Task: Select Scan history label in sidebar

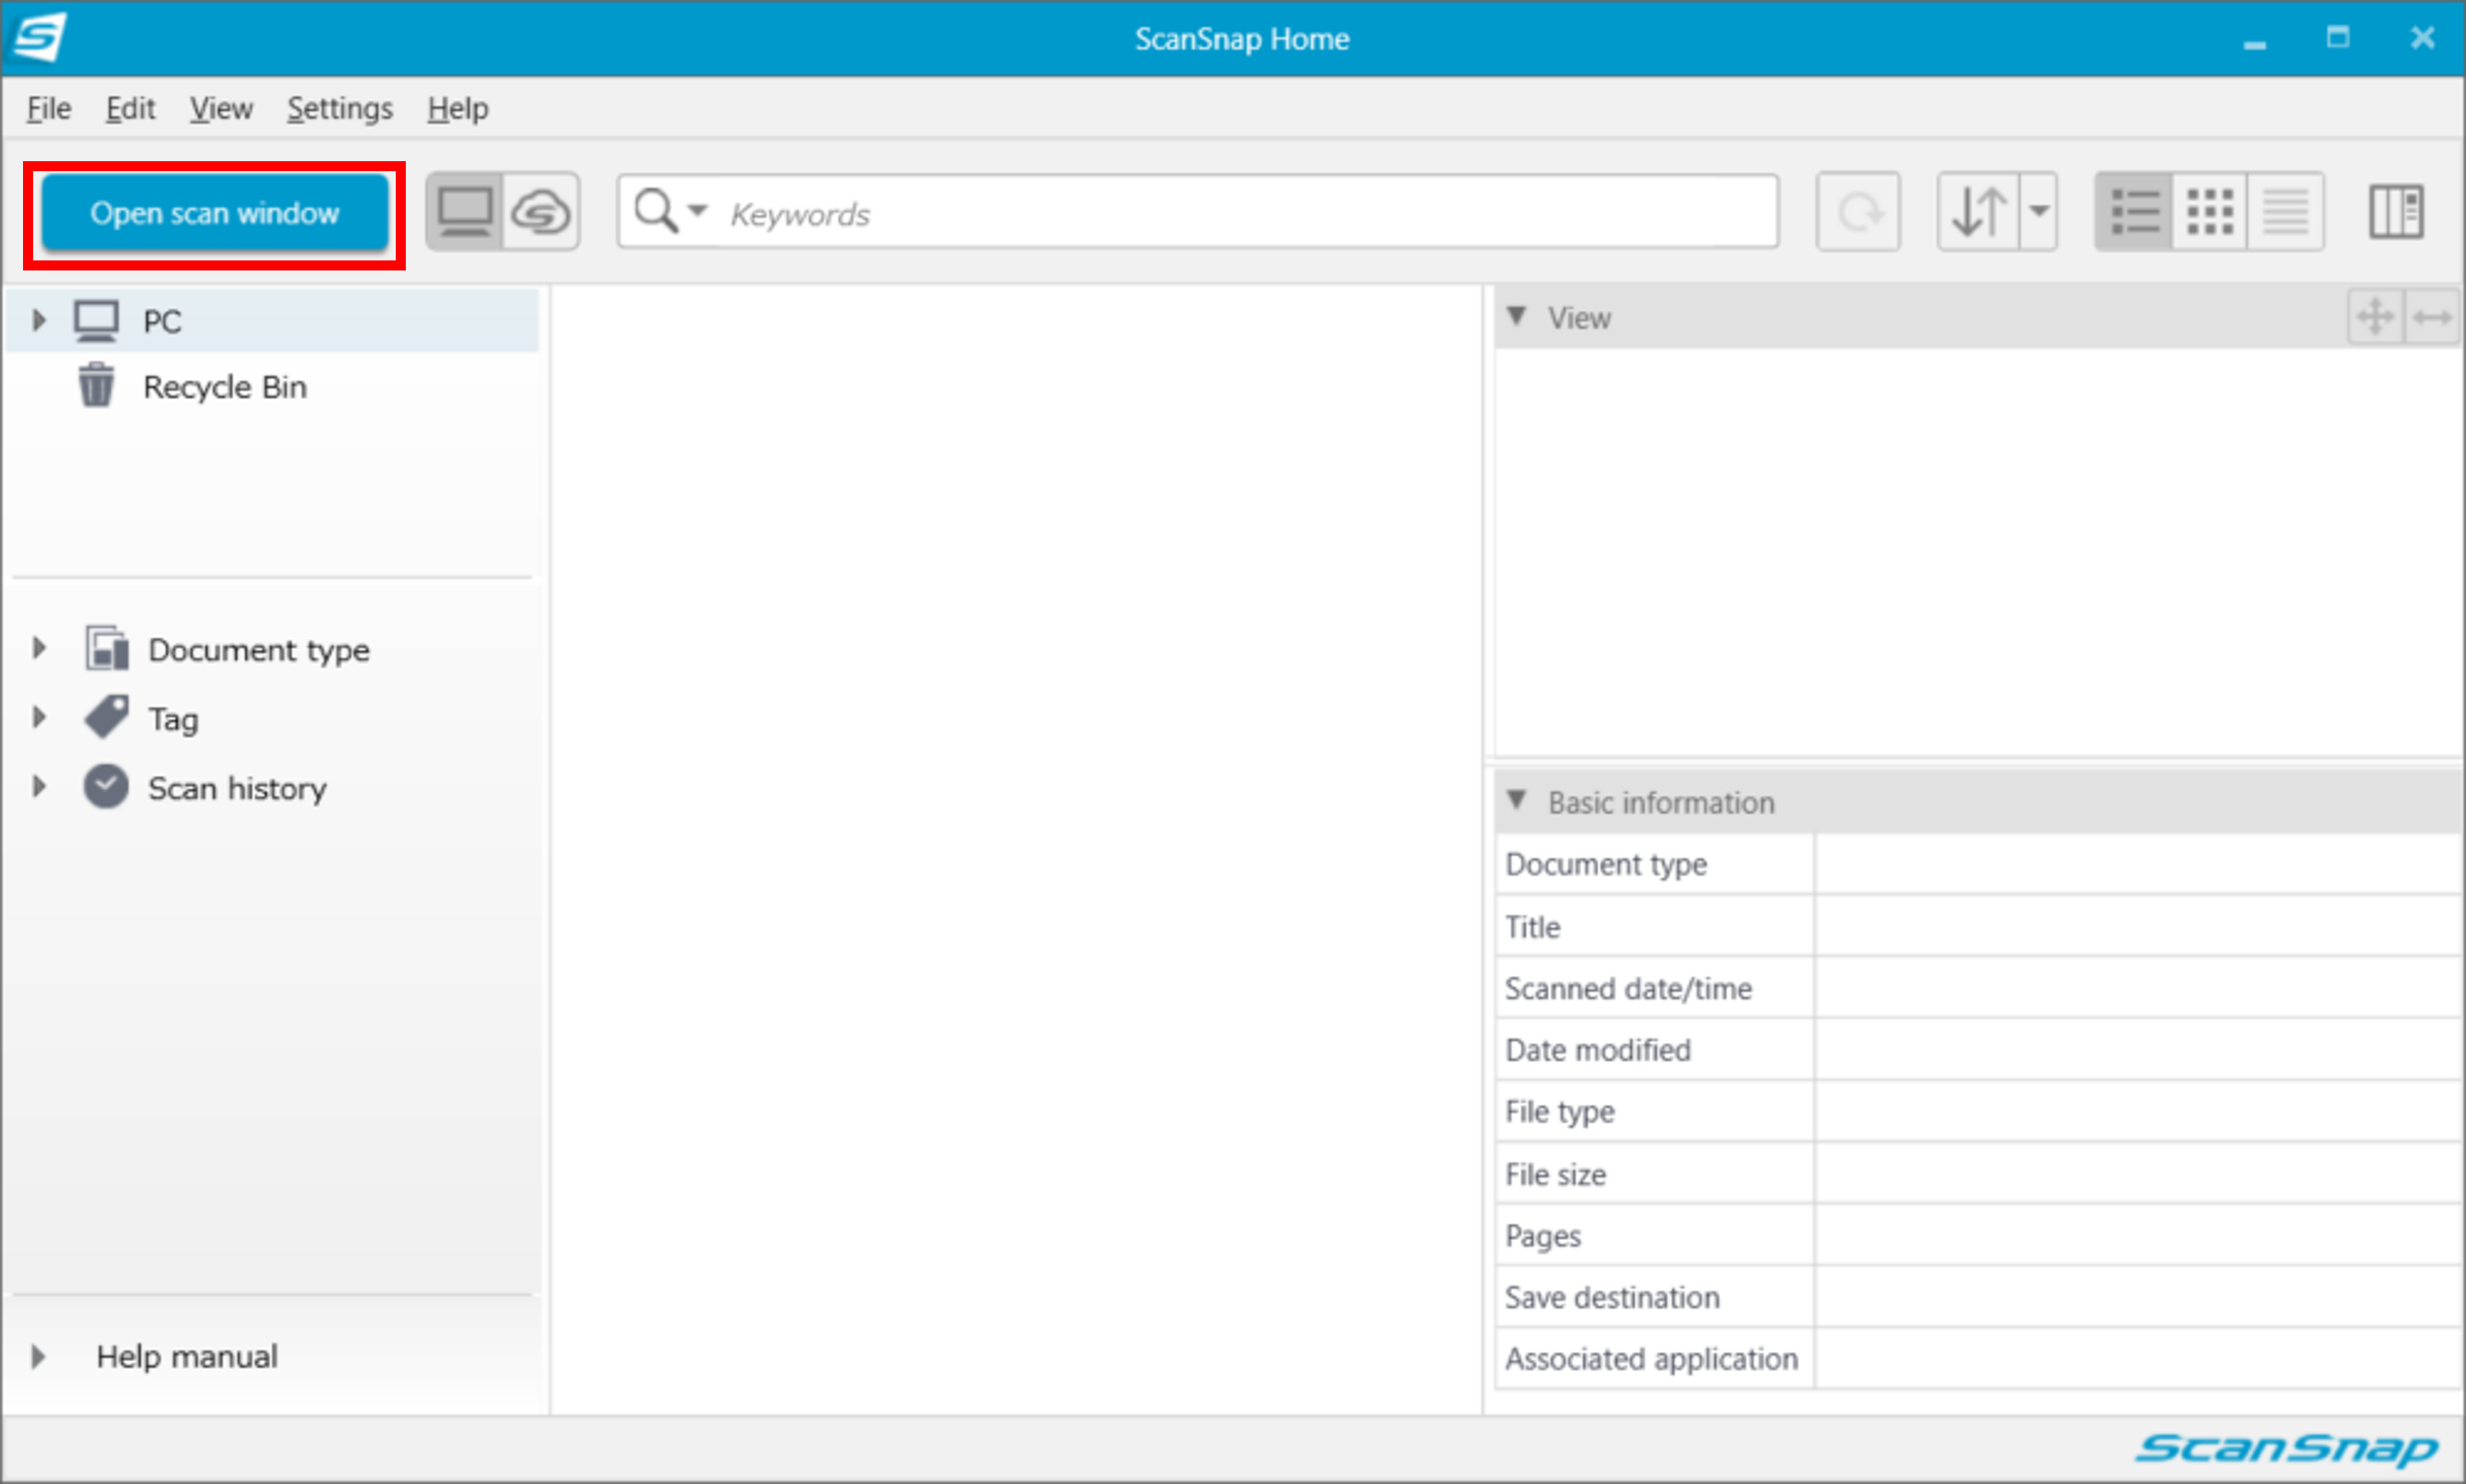Action: point(237,789)
